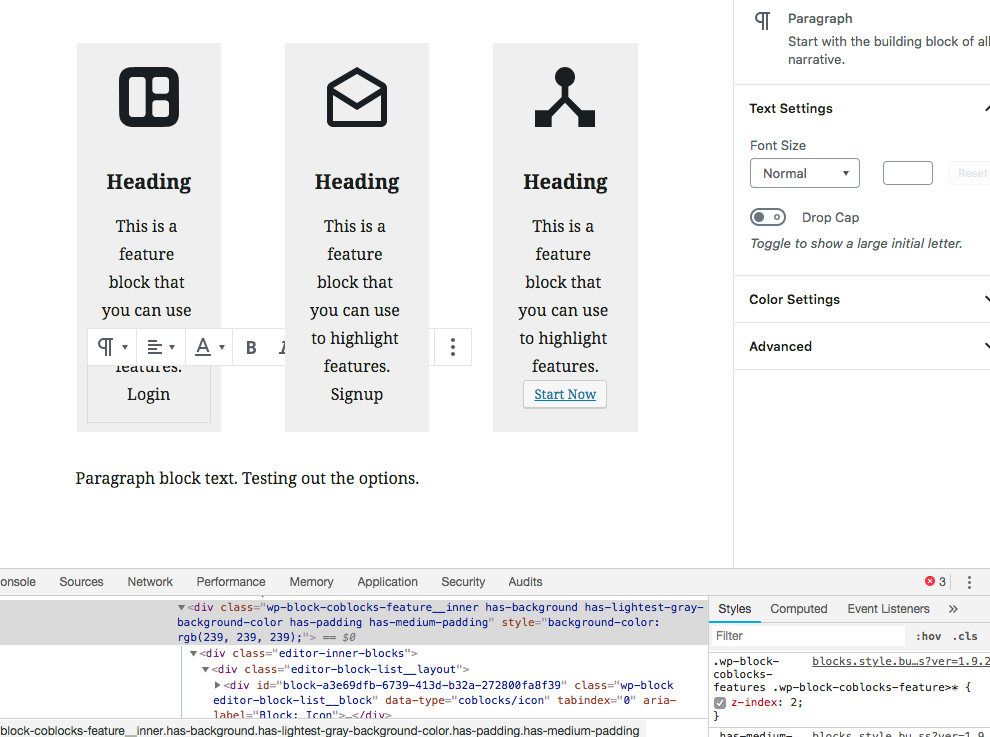The height and width of the screenshot is (737, 990).
Task: Toggle bold formatting
Action: pos(251,347)
